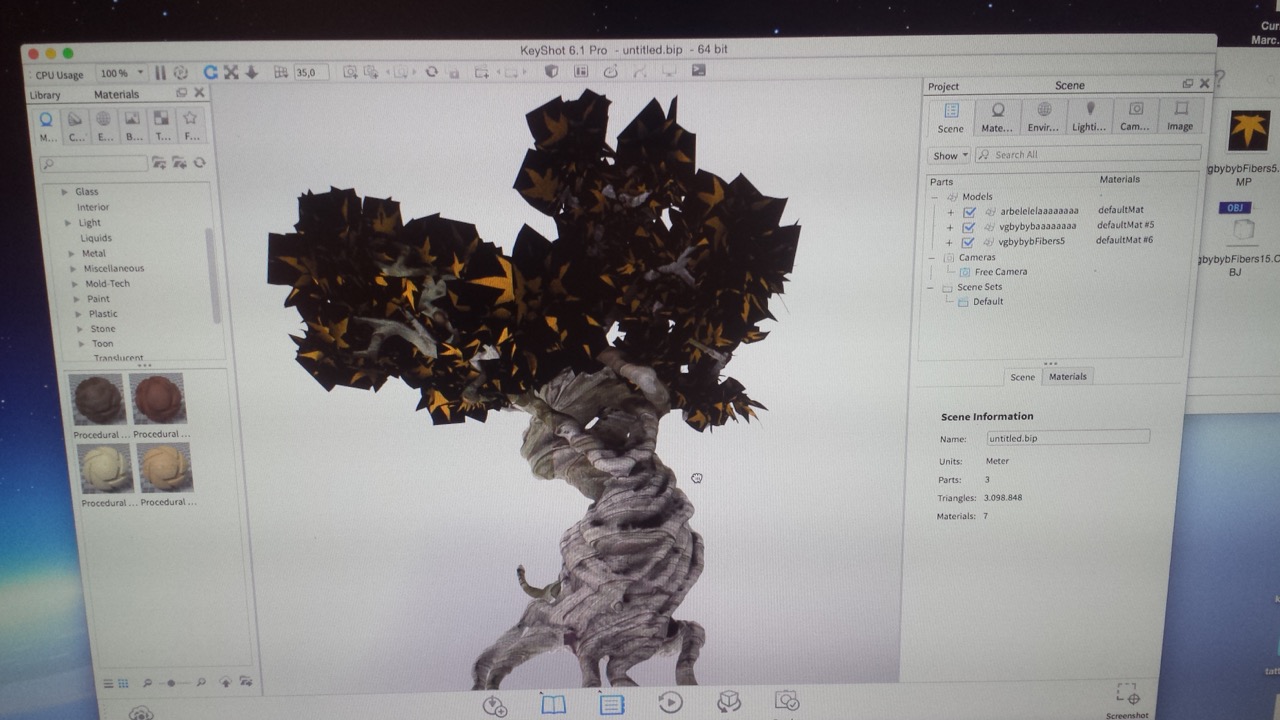Uncheck visibility of arbelelelaaaaaaaa model
This screenshot has height=720, width=1280.
point(968,212)
